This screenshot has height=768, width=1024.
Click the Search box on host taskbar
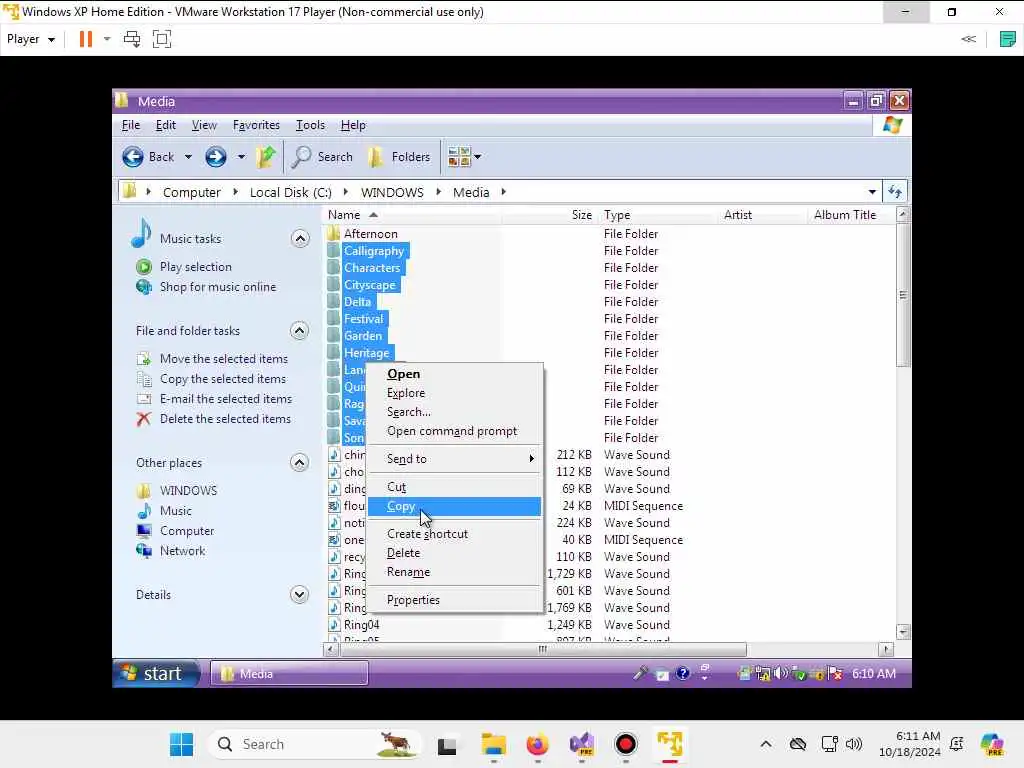tap(314, 744)
